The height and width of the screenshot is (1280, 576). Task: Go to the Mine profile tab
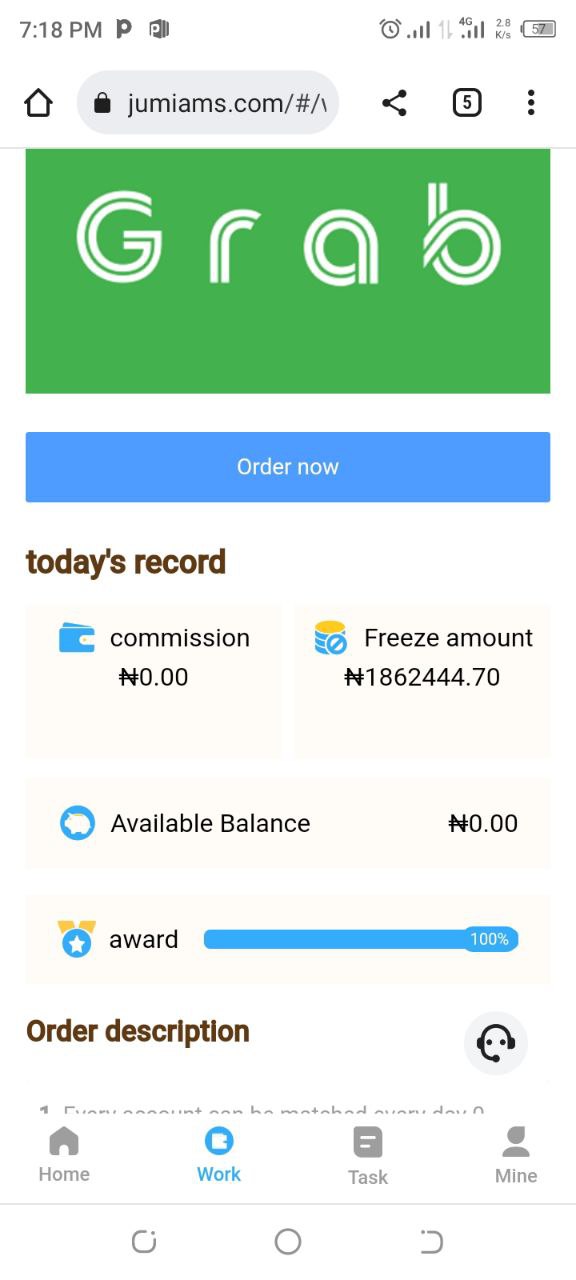point(516,1155)
